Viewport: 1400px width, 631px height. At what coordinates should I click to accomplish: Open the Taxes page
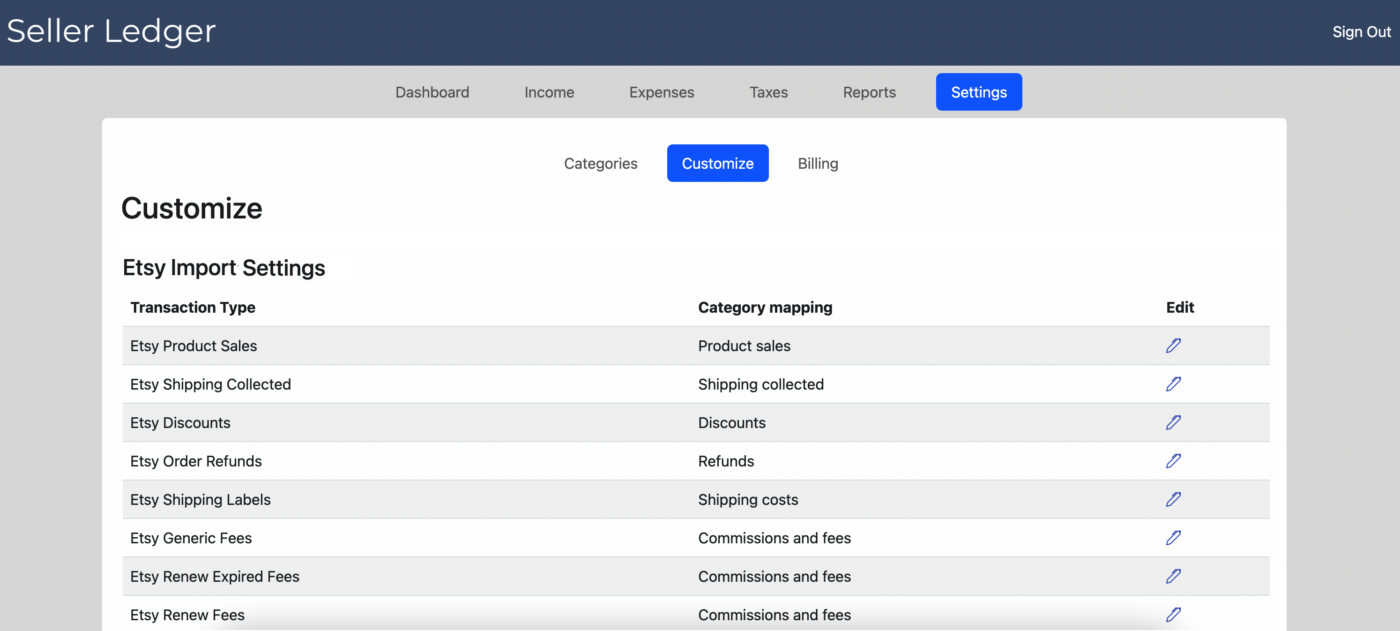[768, 91]
